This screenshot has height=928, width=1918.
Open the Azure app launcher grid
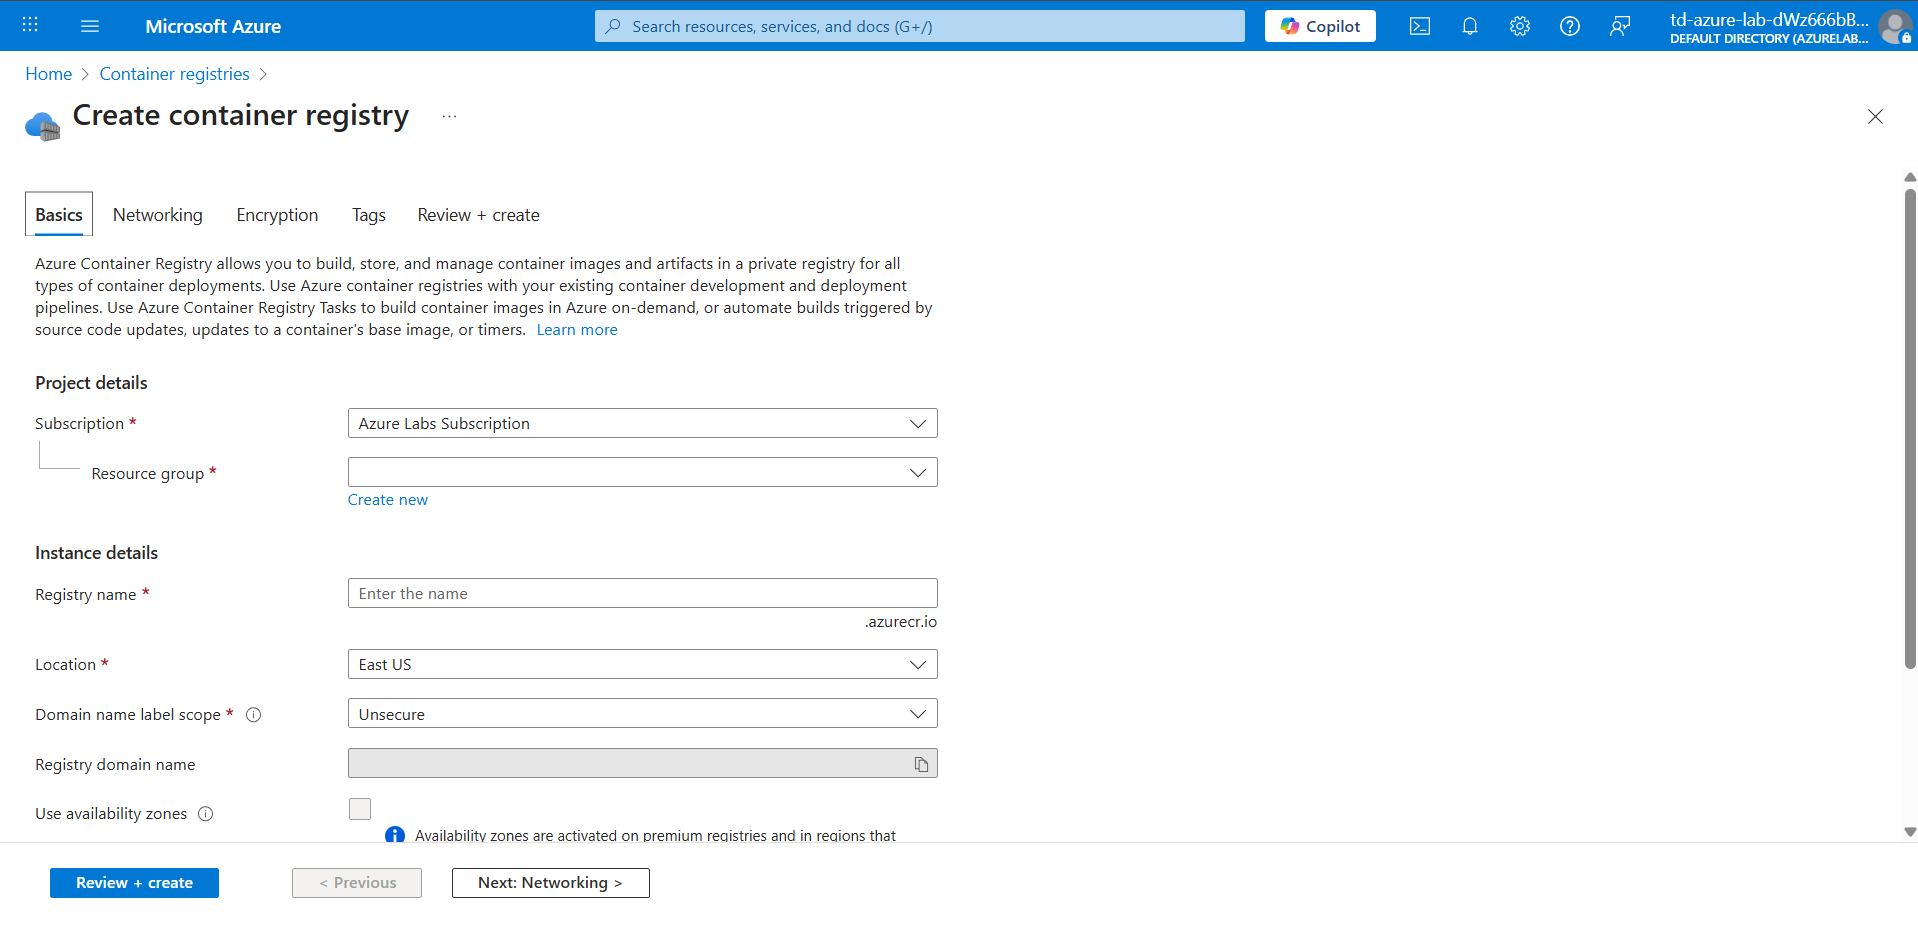29,25
